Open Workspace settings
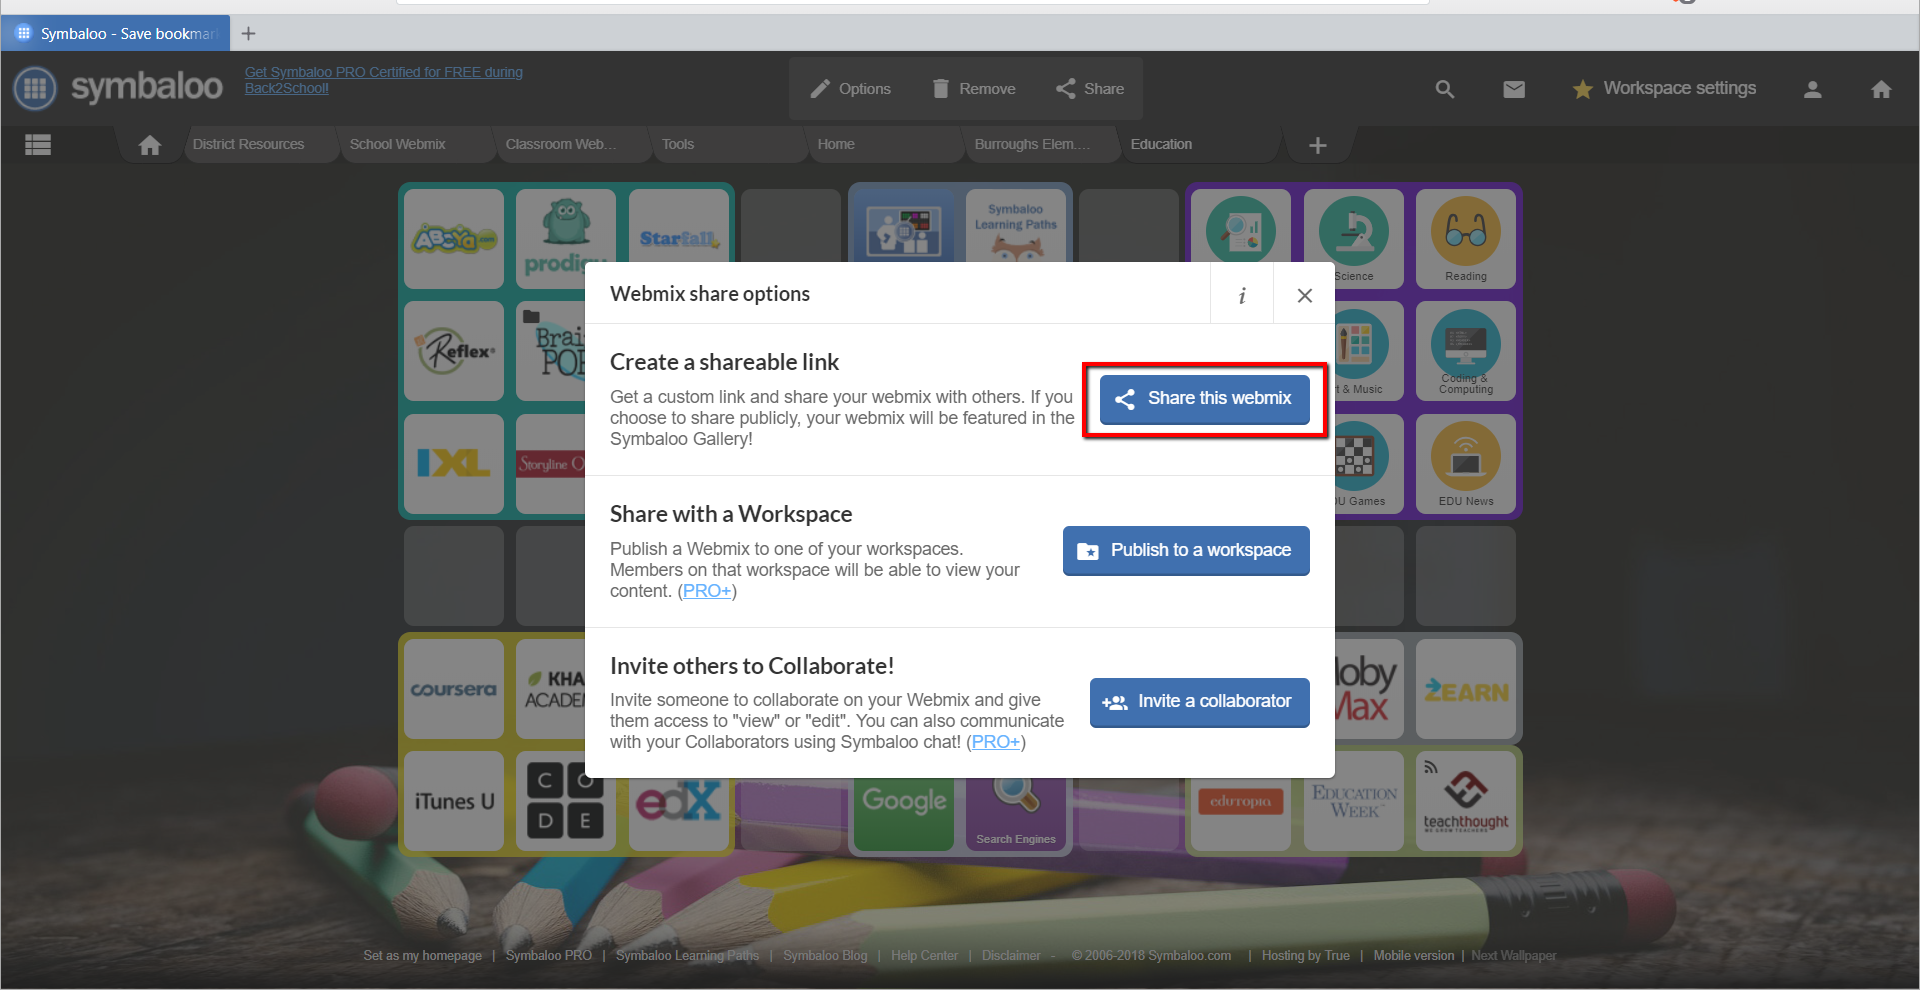1920x990 pixels. 1664,89
